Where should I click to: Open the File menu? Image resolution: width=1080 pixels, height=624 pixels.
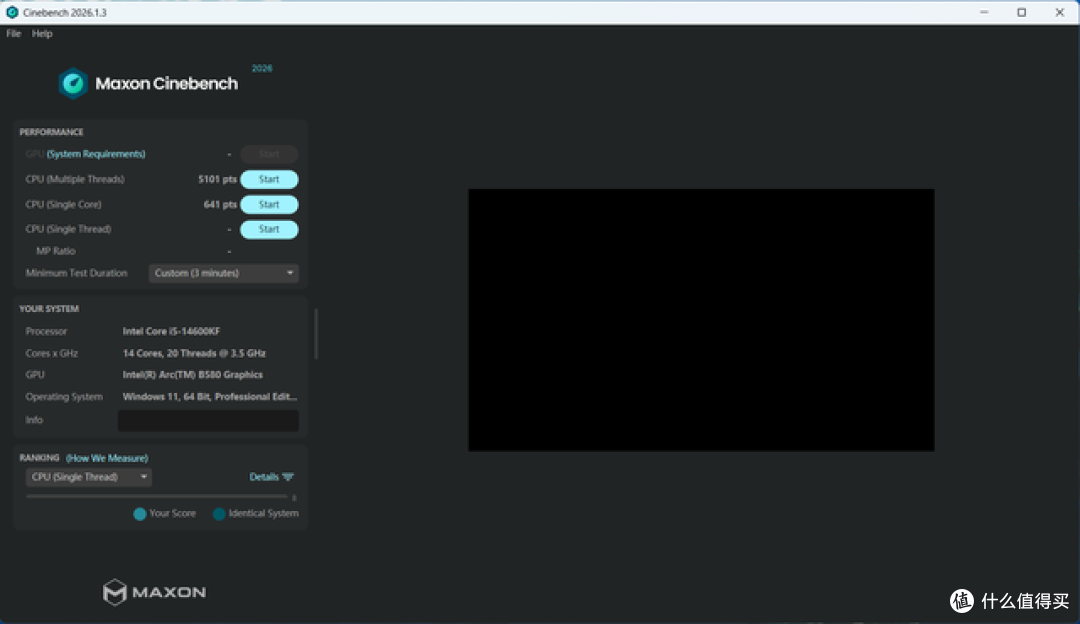point(14,33)
